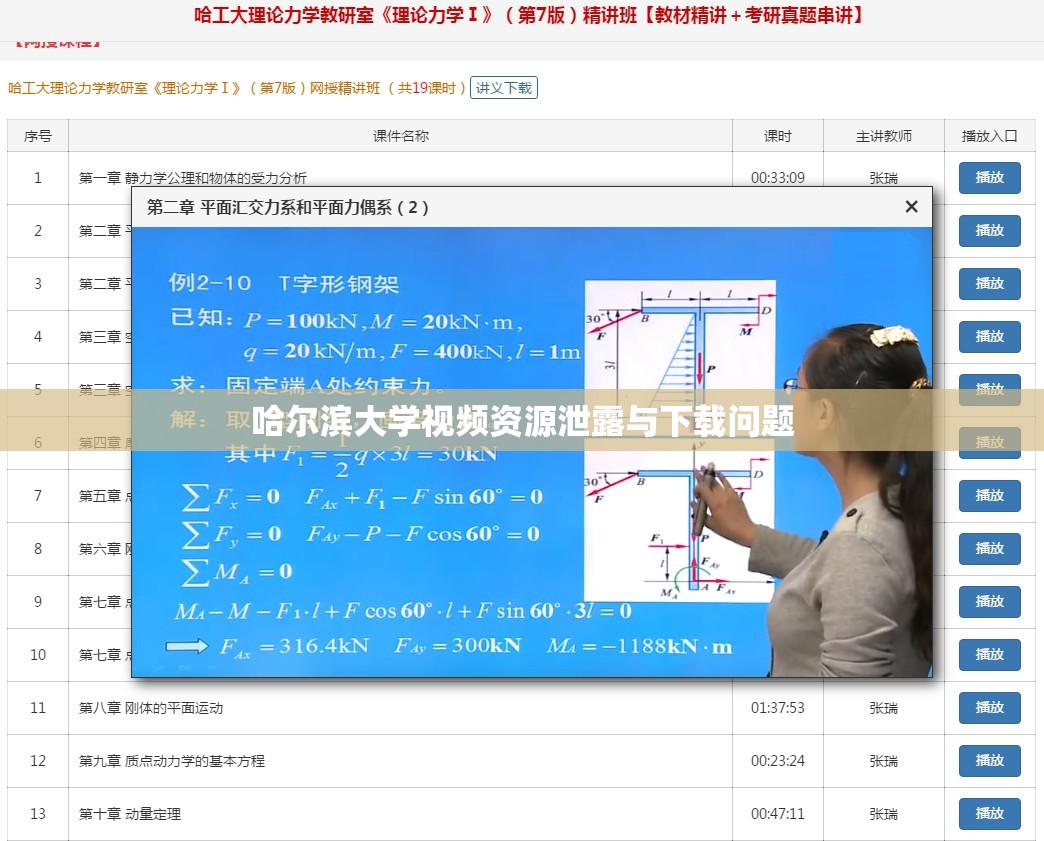Click duration 00:23:24 in row 12
The height and width of the screenshot is (841, 1044).
[x=778, y=760]
